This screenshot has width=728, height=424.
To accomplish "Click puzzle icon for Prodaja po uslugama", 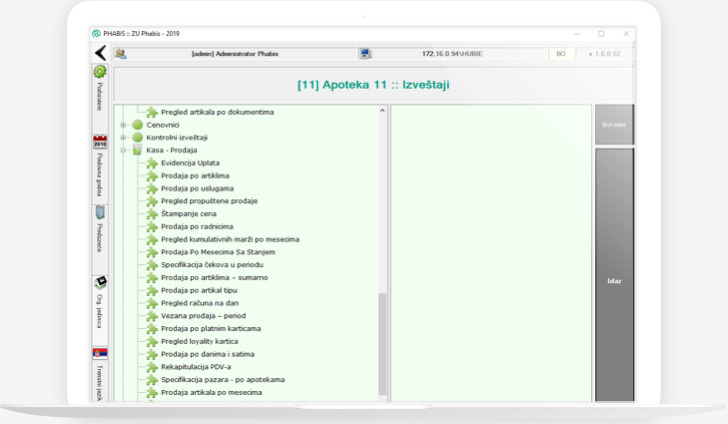I will 152,189.
